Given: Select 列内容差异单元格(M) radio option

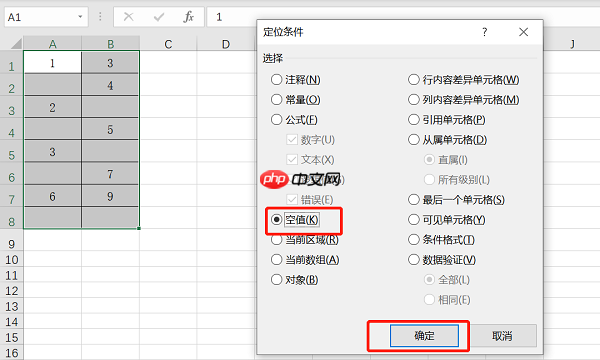Looking at the screenshot, I should [x=463, y=100].
